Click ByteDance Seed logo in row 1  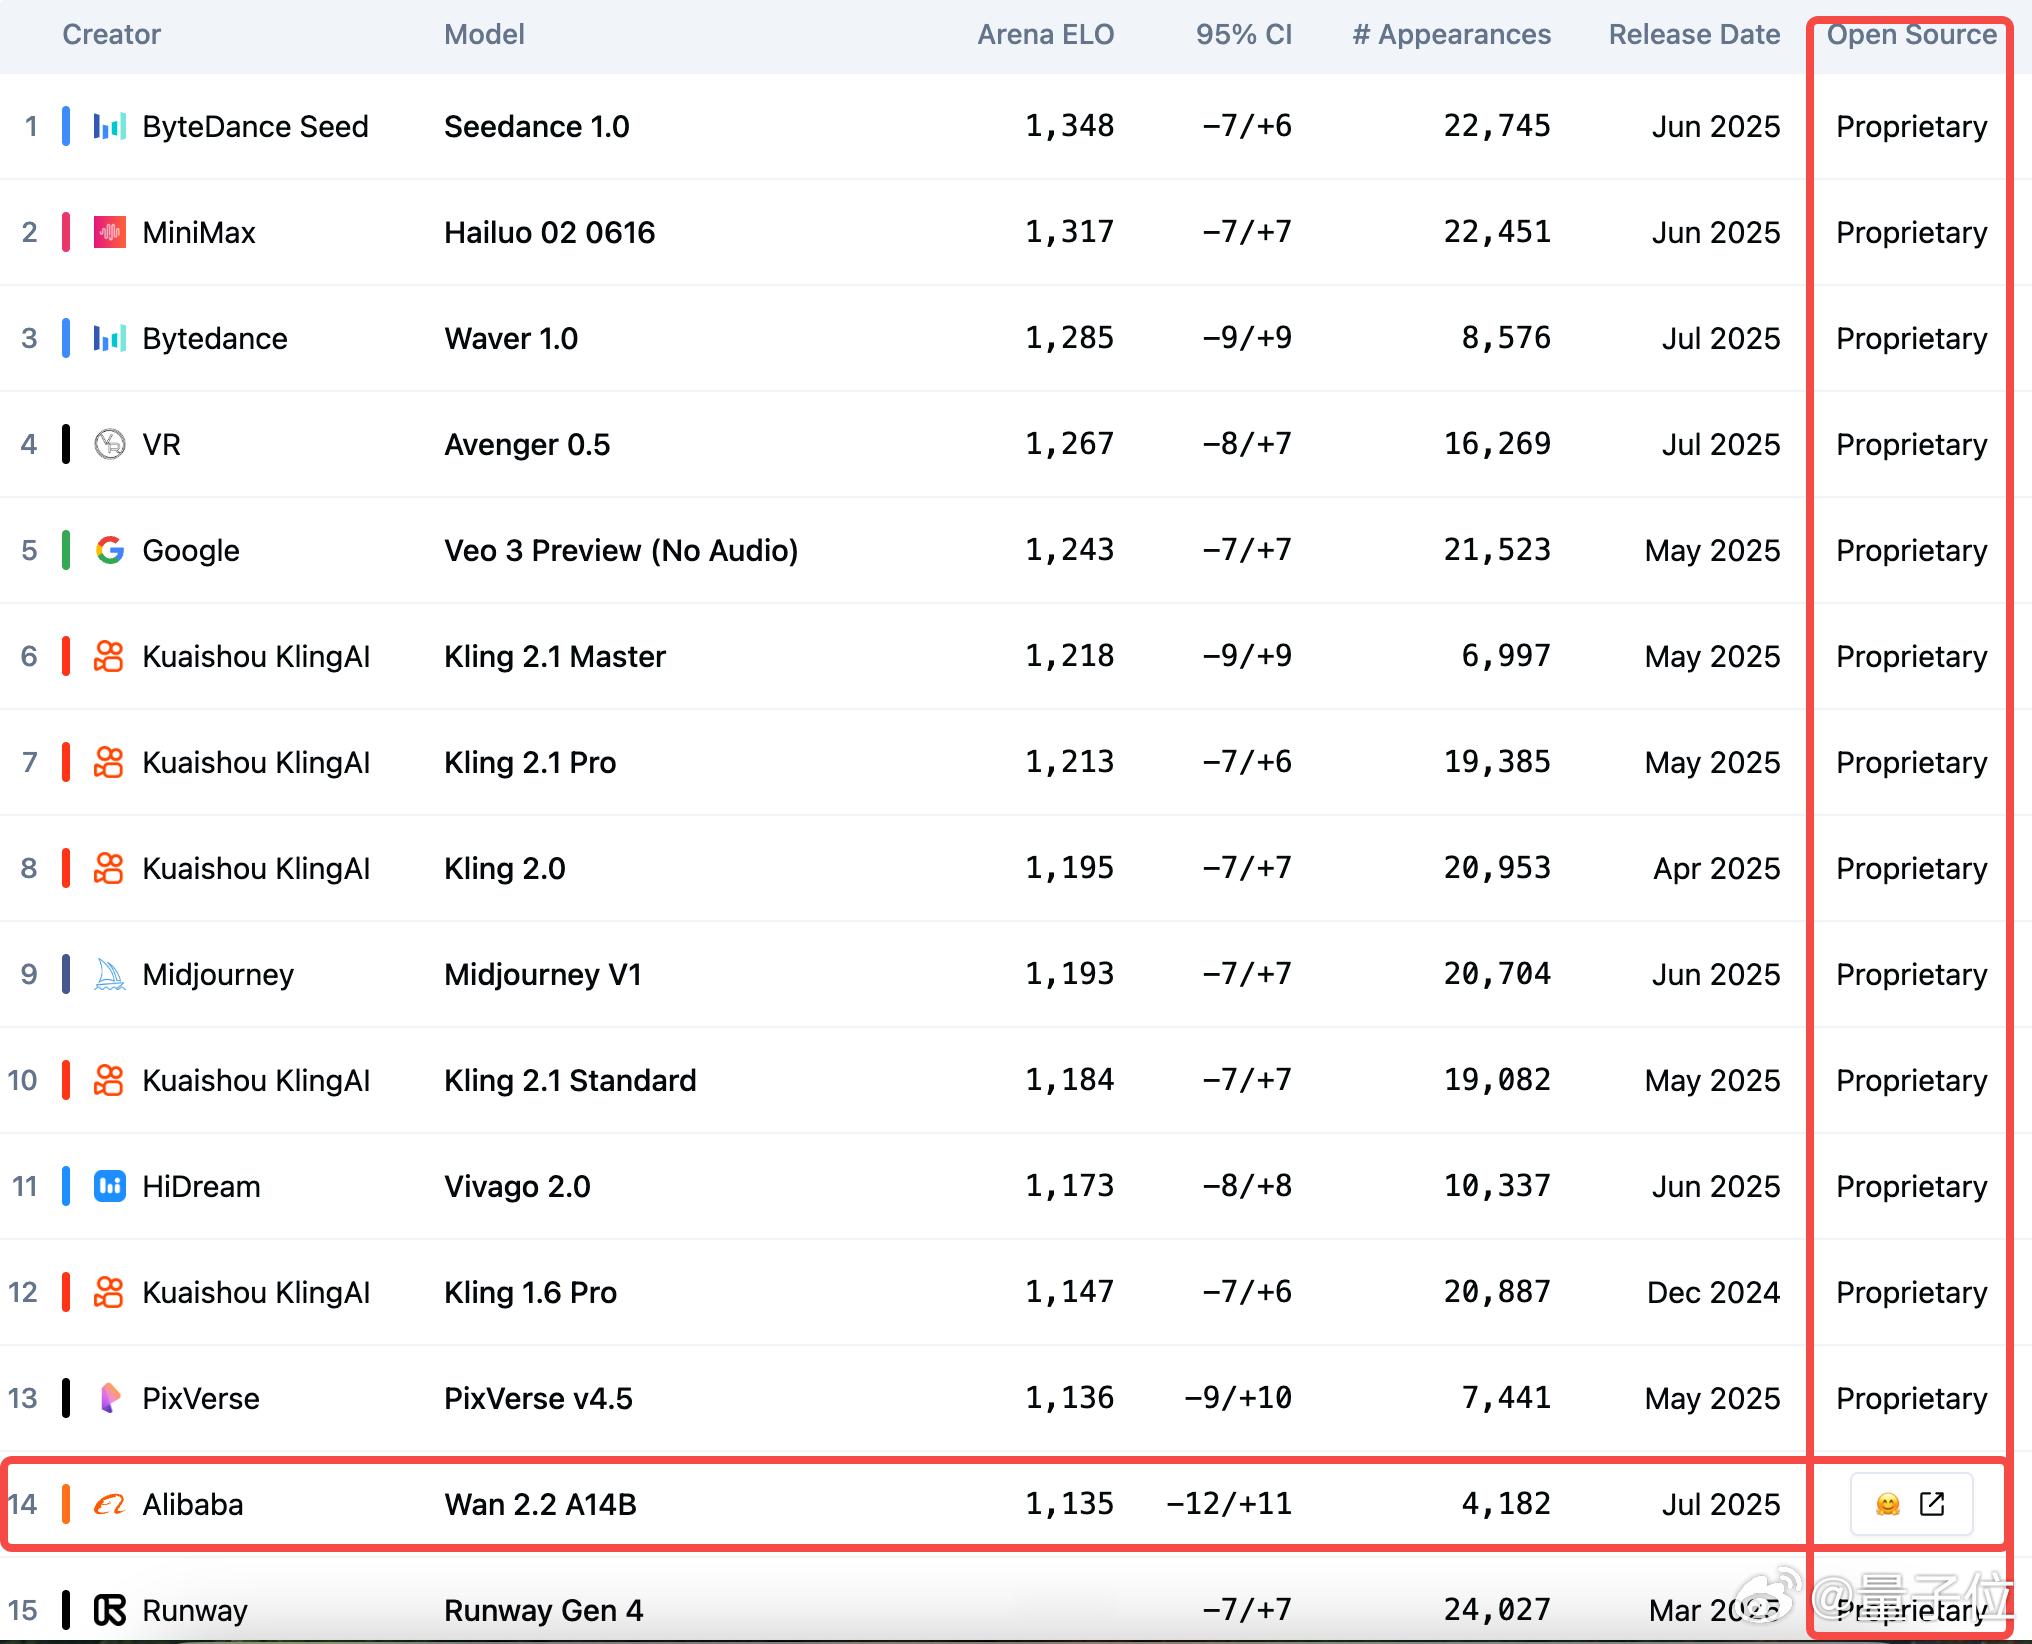coord(109,127)
